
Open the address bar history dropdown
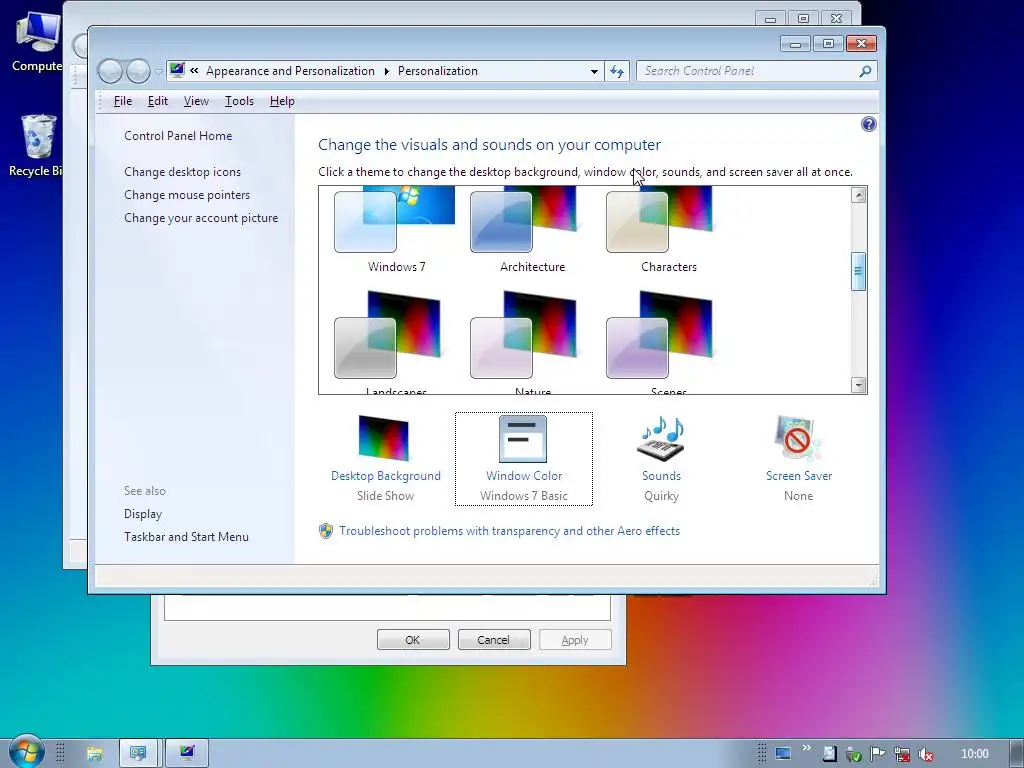coord(594,71)
